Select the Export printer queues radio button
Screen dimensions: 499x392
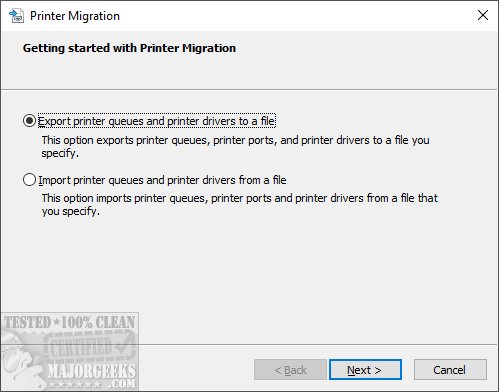pyautogui.click(x=29, y=121)
